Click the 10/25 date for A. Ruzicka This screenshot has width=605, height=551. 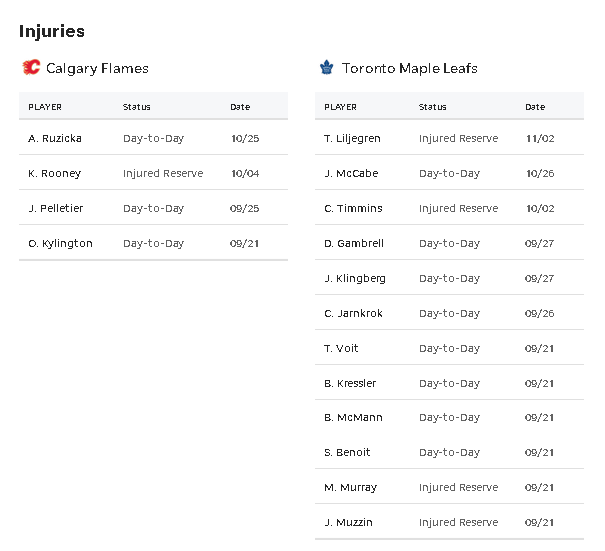(245, 139)
